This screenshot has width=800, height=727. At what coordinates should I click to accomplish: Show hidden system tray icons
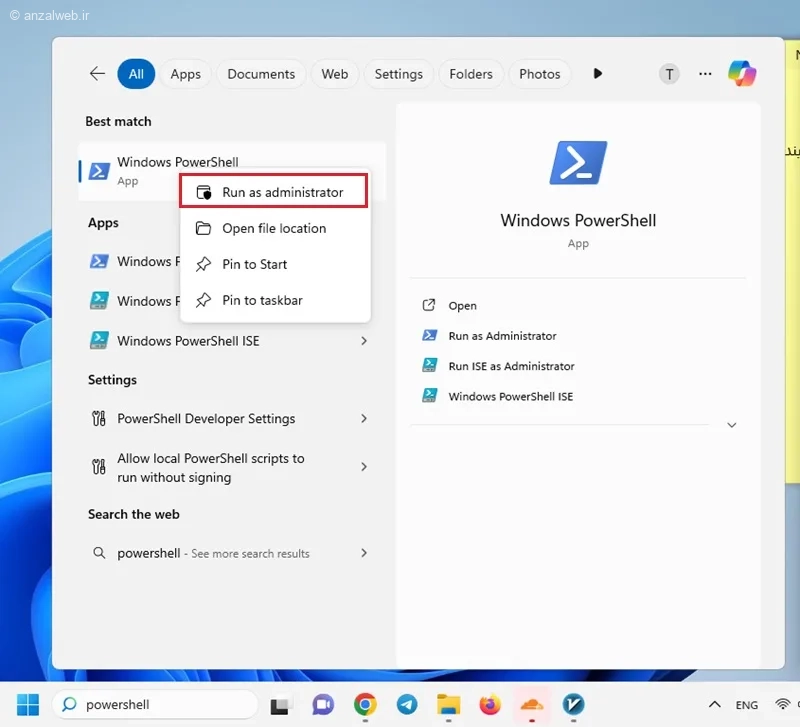(x=715, y=705)
